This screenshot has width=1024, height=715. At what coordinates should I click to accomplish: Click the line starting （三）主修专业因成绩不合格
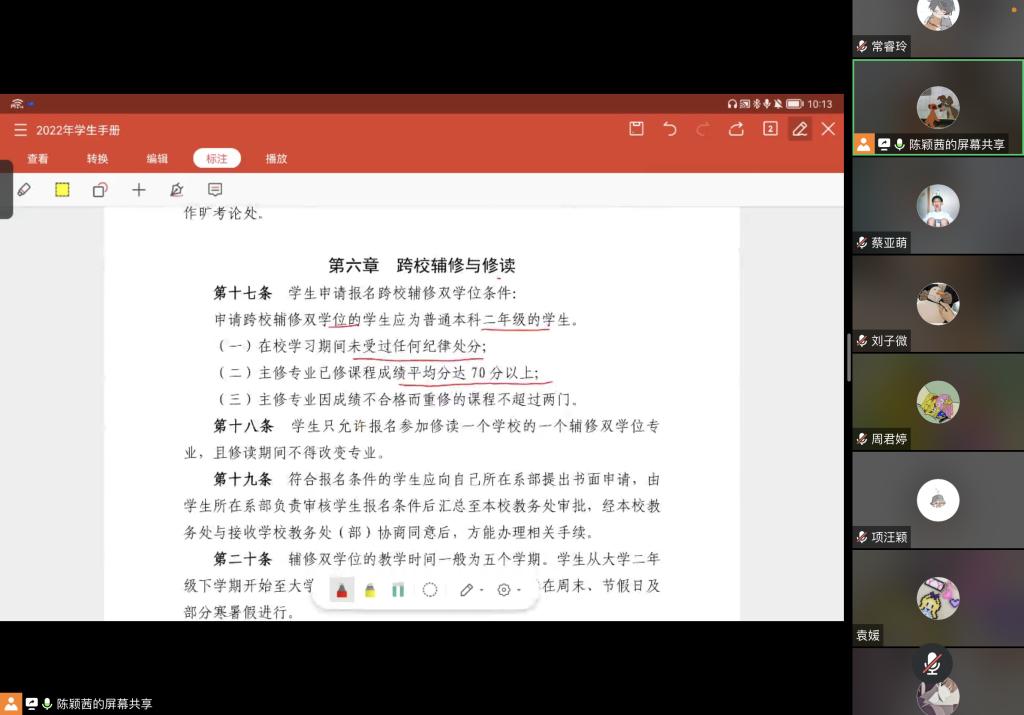coord(397,399)
